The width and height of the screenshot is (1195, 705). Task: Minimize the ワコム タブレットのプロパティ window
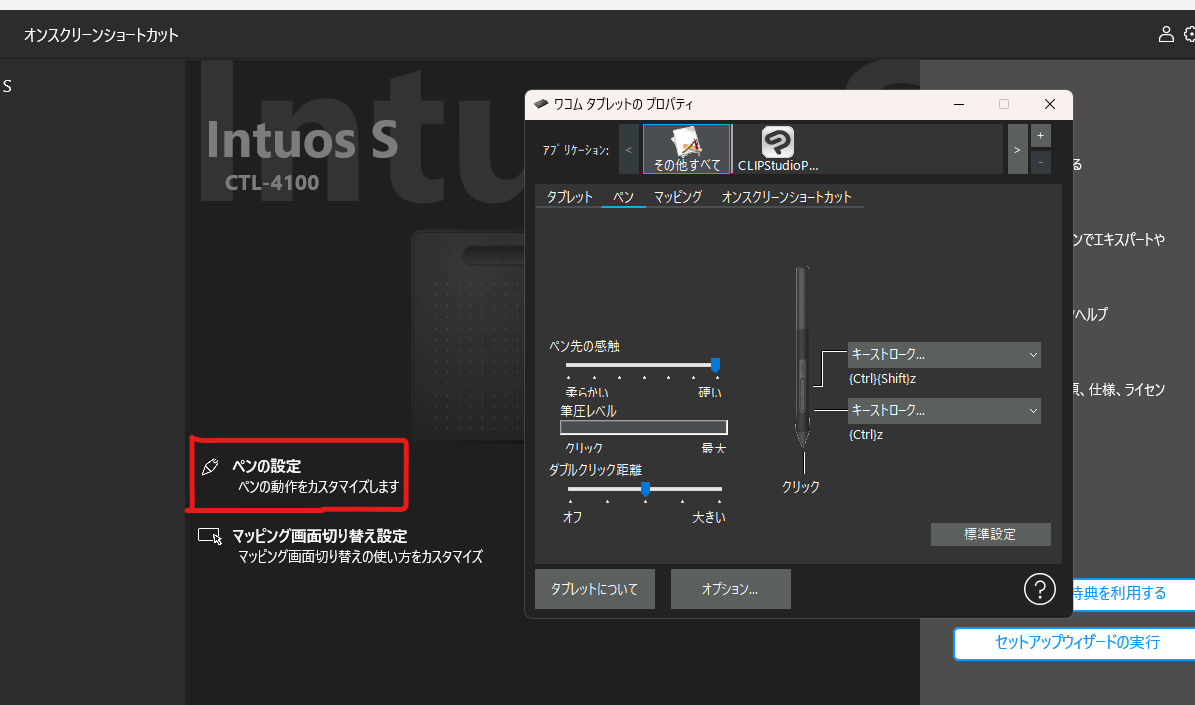point(959,104)
